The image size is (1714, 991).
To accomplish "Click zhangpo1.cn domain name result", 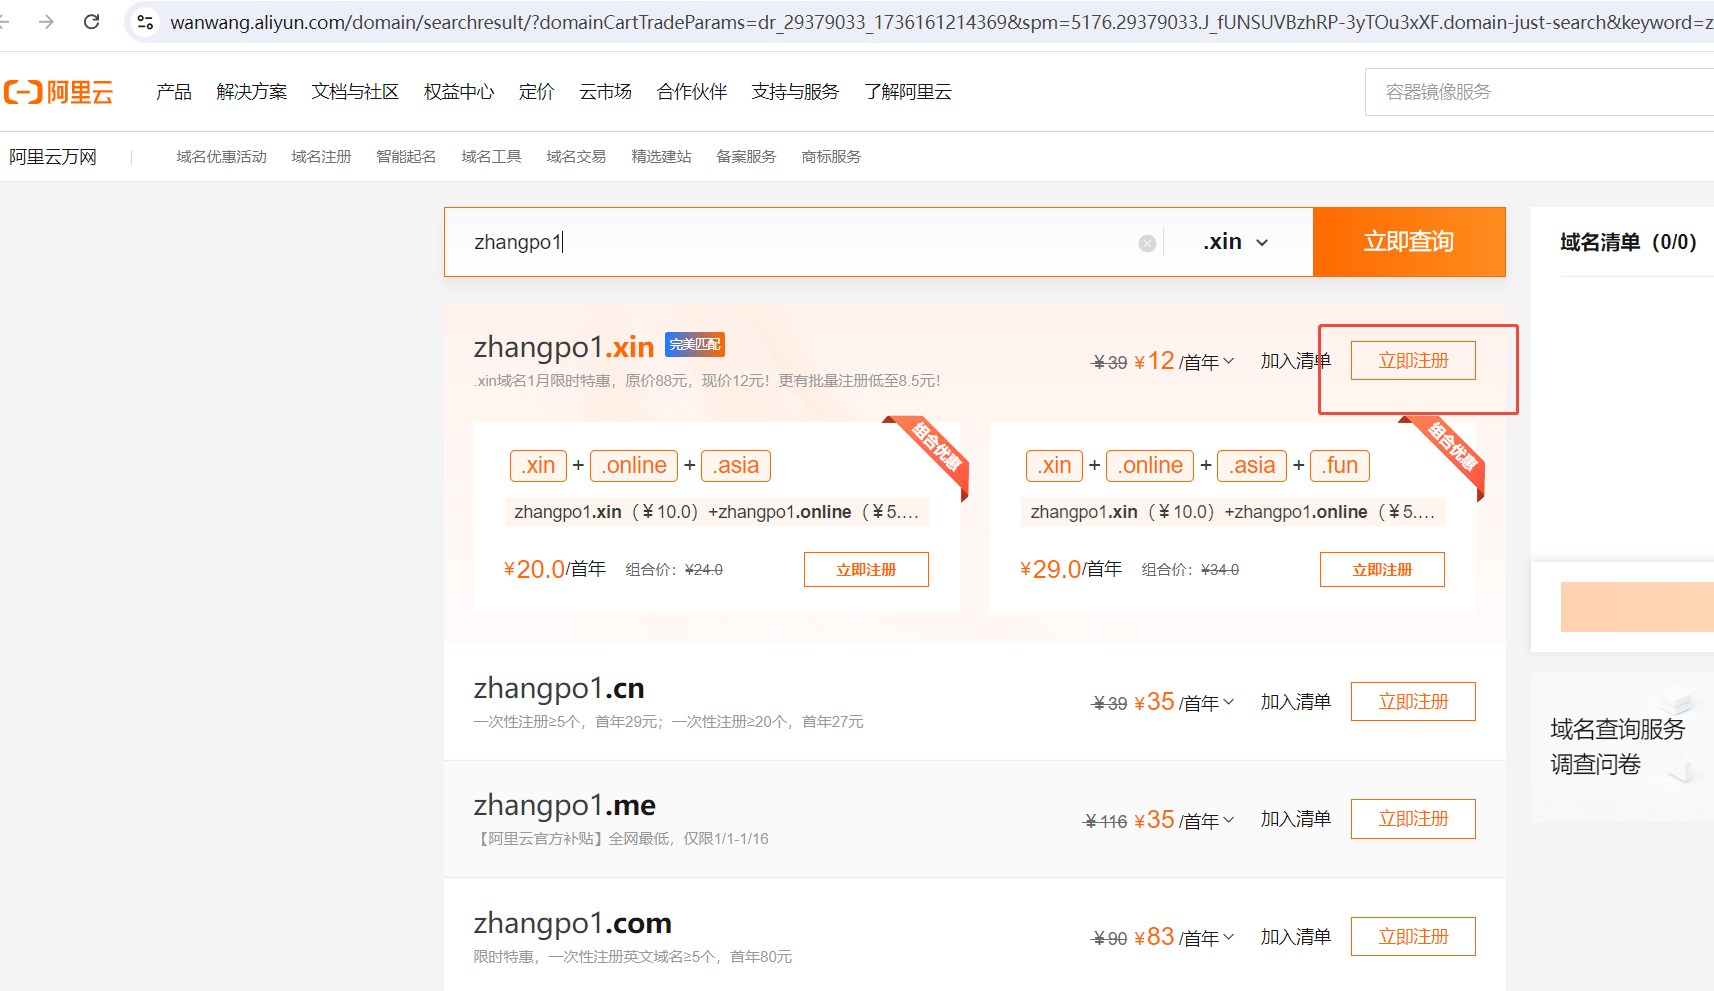I will click(x=559, y=689).
